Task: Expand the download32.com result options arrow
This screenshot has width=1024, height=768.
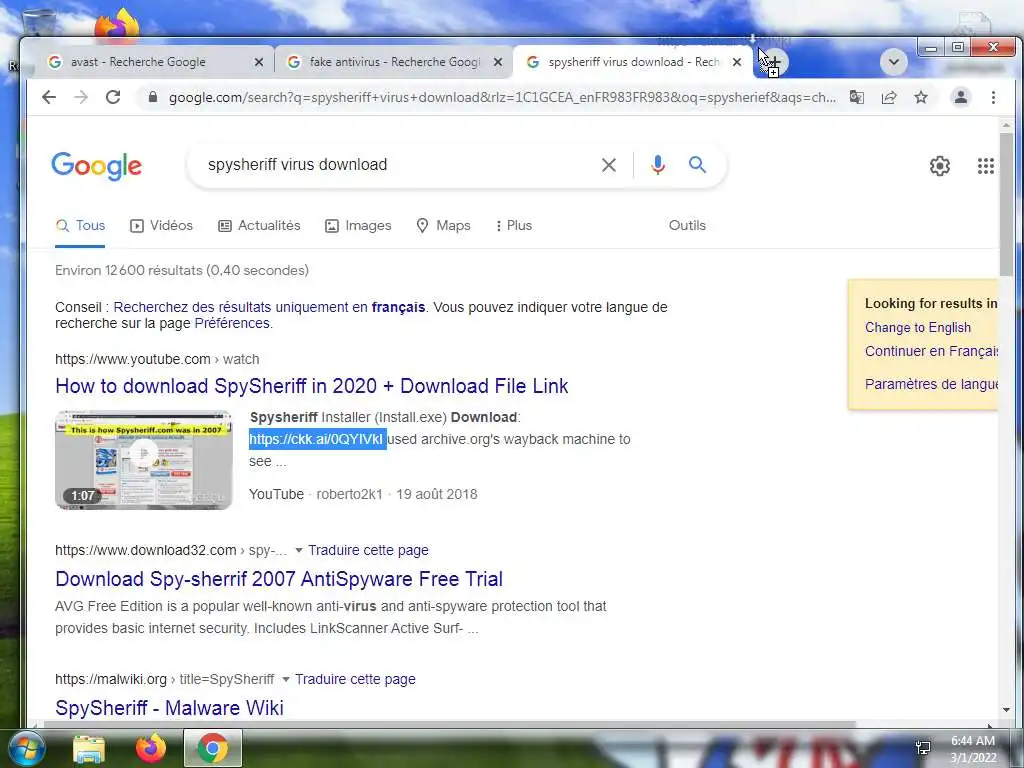Action: coord(298,551)
